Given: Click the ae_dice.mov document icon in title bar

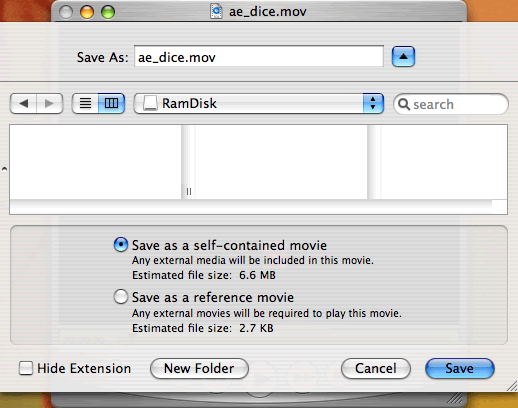Looking at the screenshot, I should (x=216, y=11).
